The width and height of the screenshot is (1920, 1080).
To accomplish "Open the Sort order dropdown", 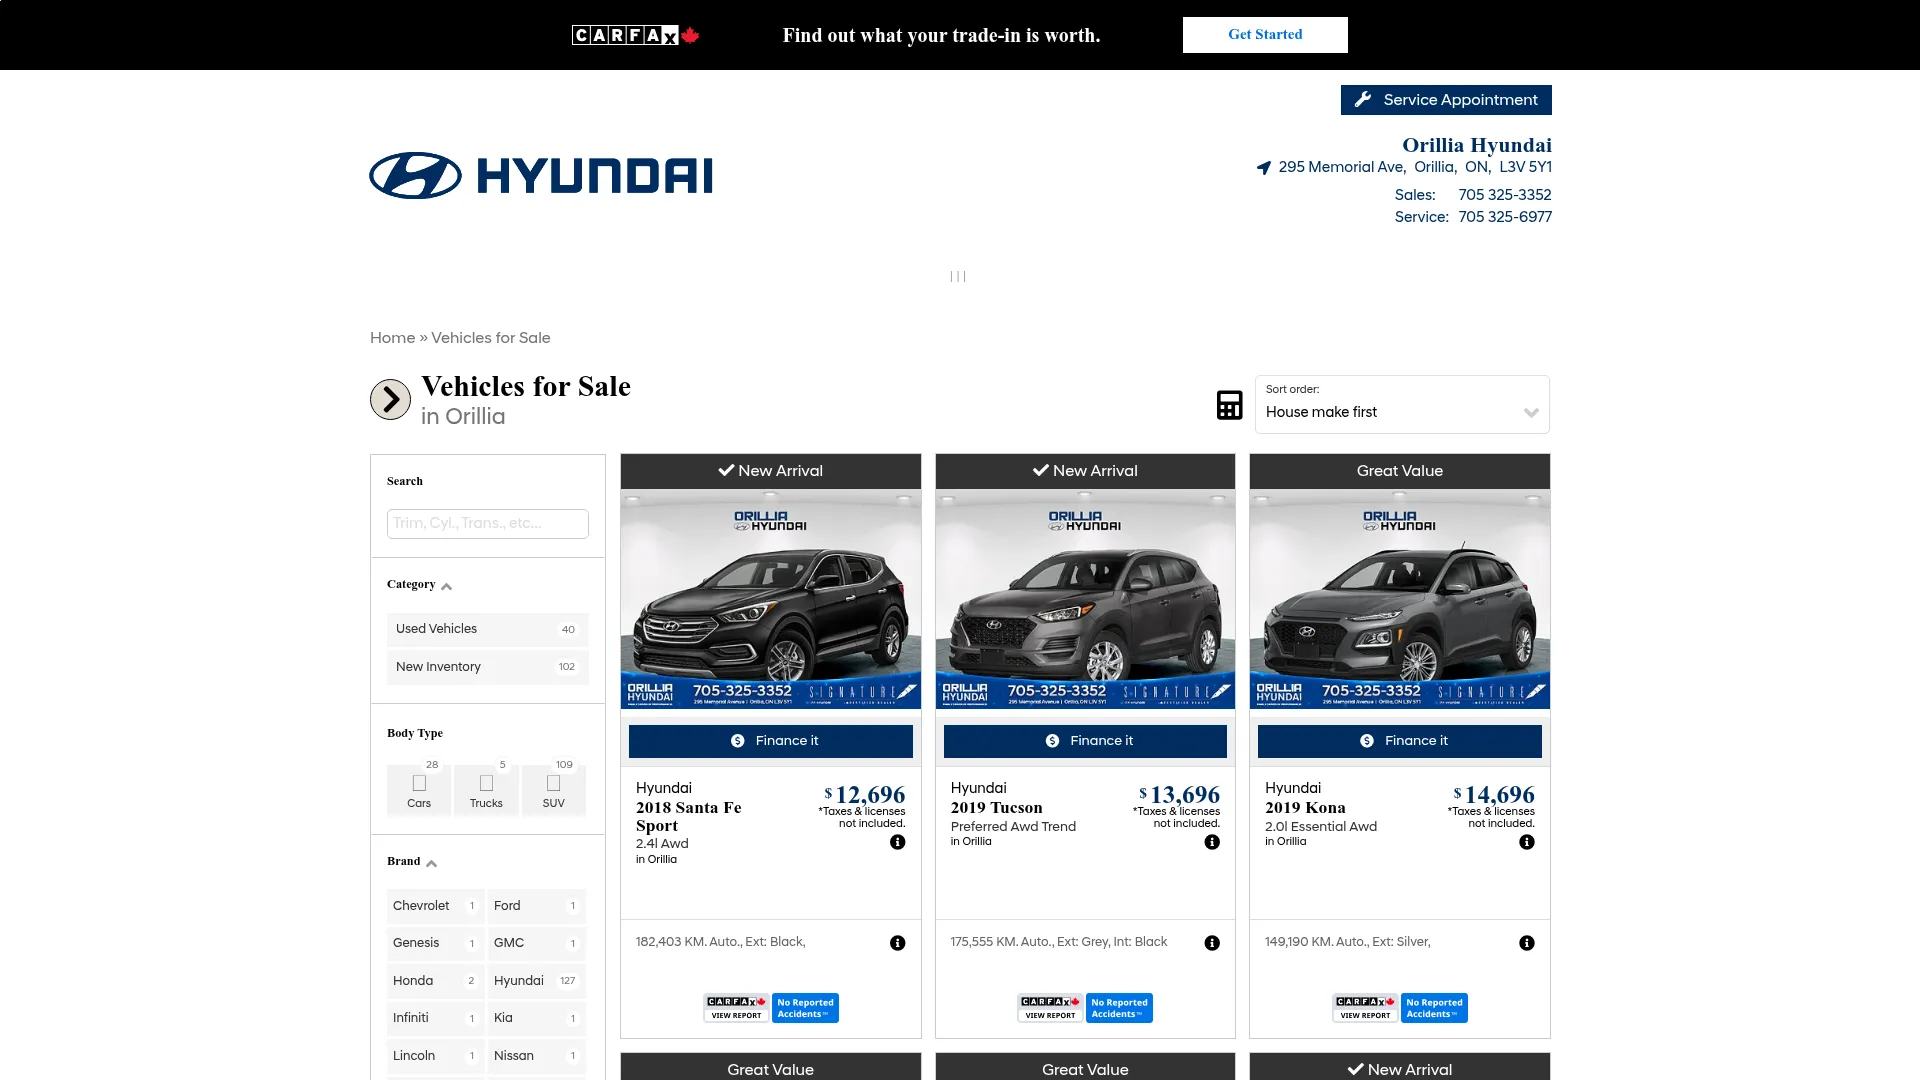I will [x=1402, y=405].
